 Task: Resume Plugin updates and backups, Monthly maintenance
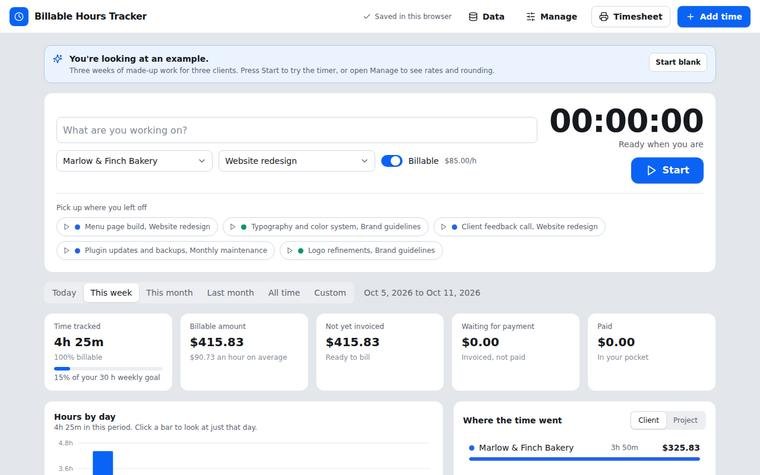(165, 251)
